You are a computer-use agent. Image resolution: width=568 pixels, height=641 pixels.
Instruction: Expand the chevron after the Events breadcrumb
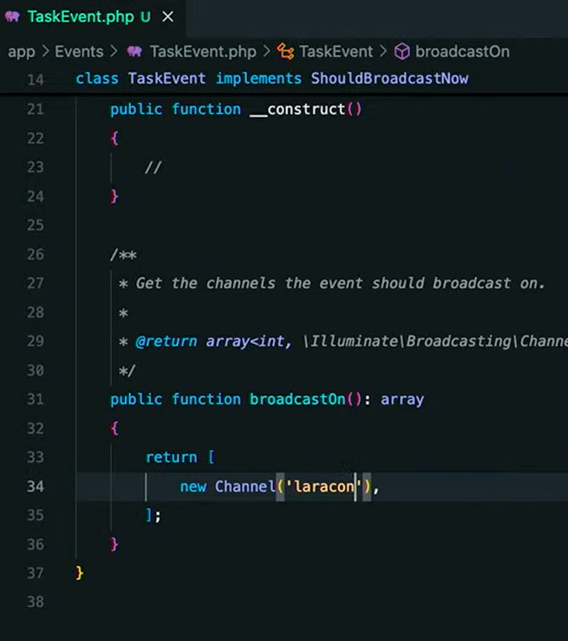[x=114, y=52]
